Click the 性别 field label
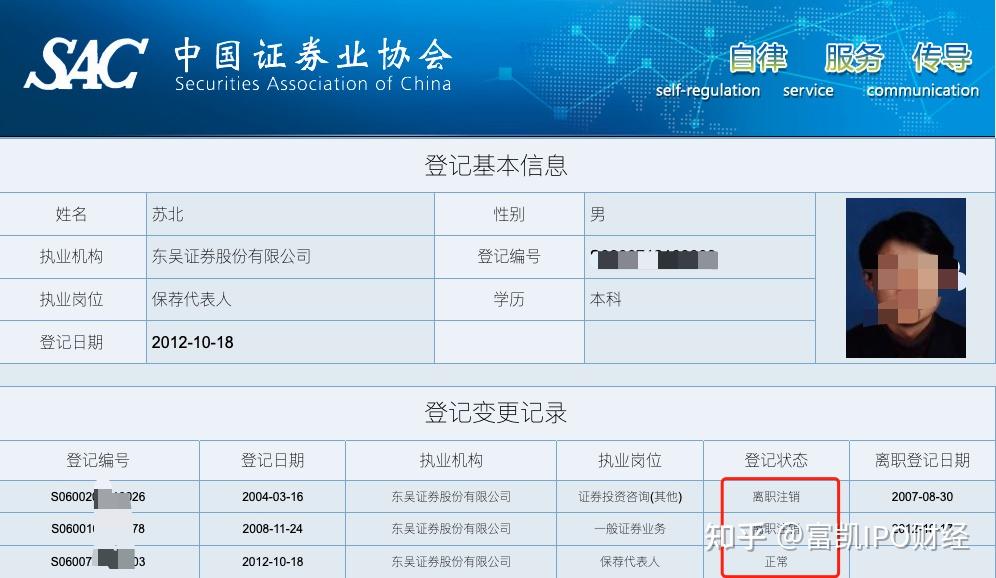This screenshot has width=996, height=578. click(509, 214)
